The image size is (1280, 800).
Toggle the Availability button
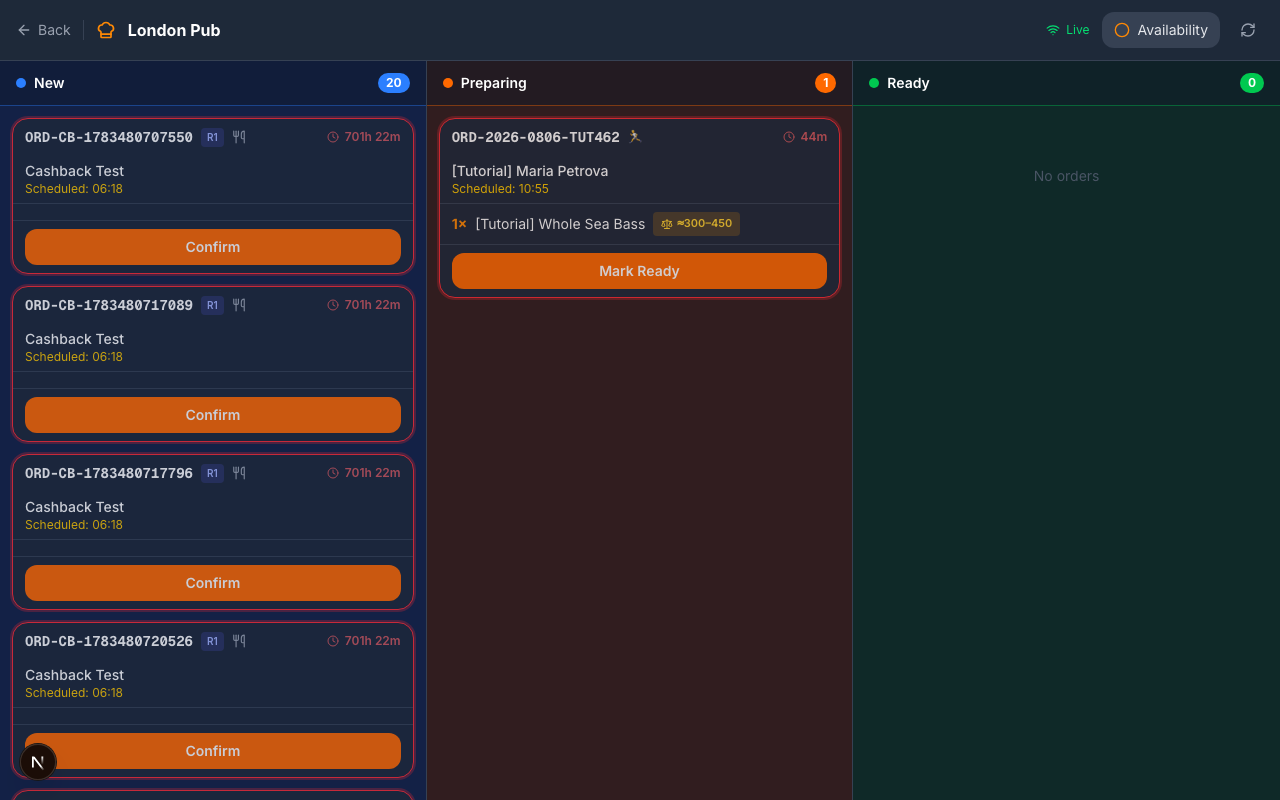coord(1161,30)
